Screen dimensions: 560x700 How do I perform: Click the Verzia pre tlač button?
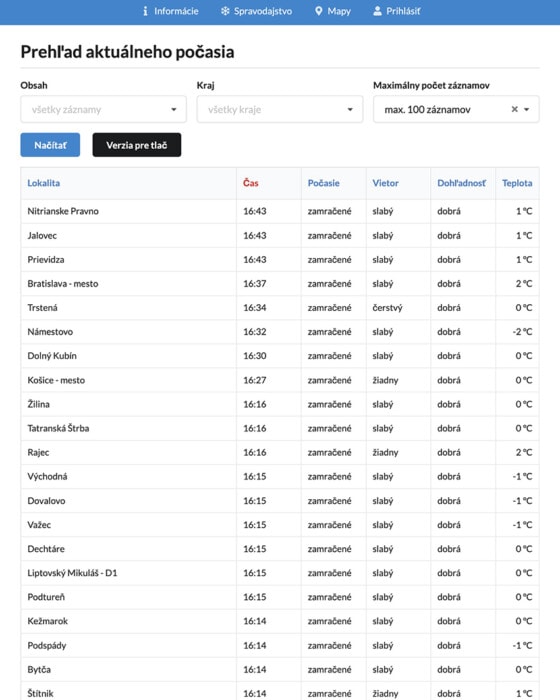[x=137, y=145]
